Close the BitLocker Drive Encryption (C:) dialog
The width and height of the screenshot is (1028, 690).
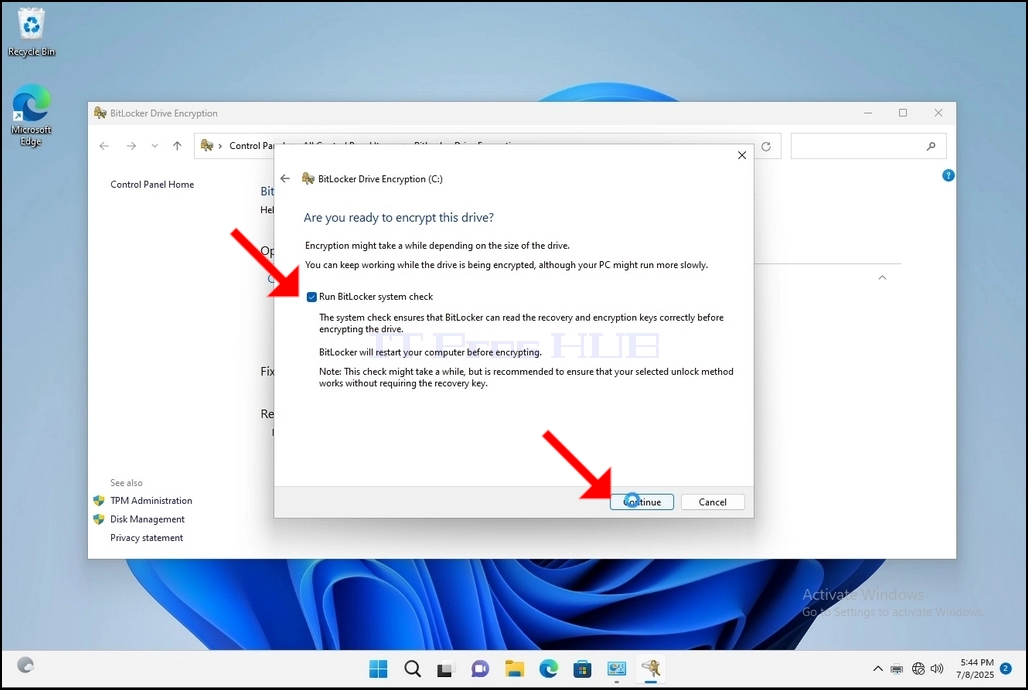[x=741, y=155]
